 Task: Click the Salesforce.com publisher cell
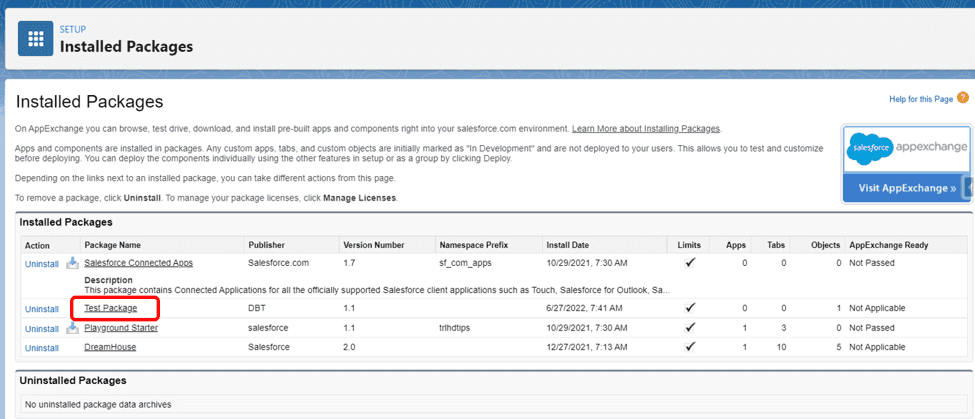point(278,263)
